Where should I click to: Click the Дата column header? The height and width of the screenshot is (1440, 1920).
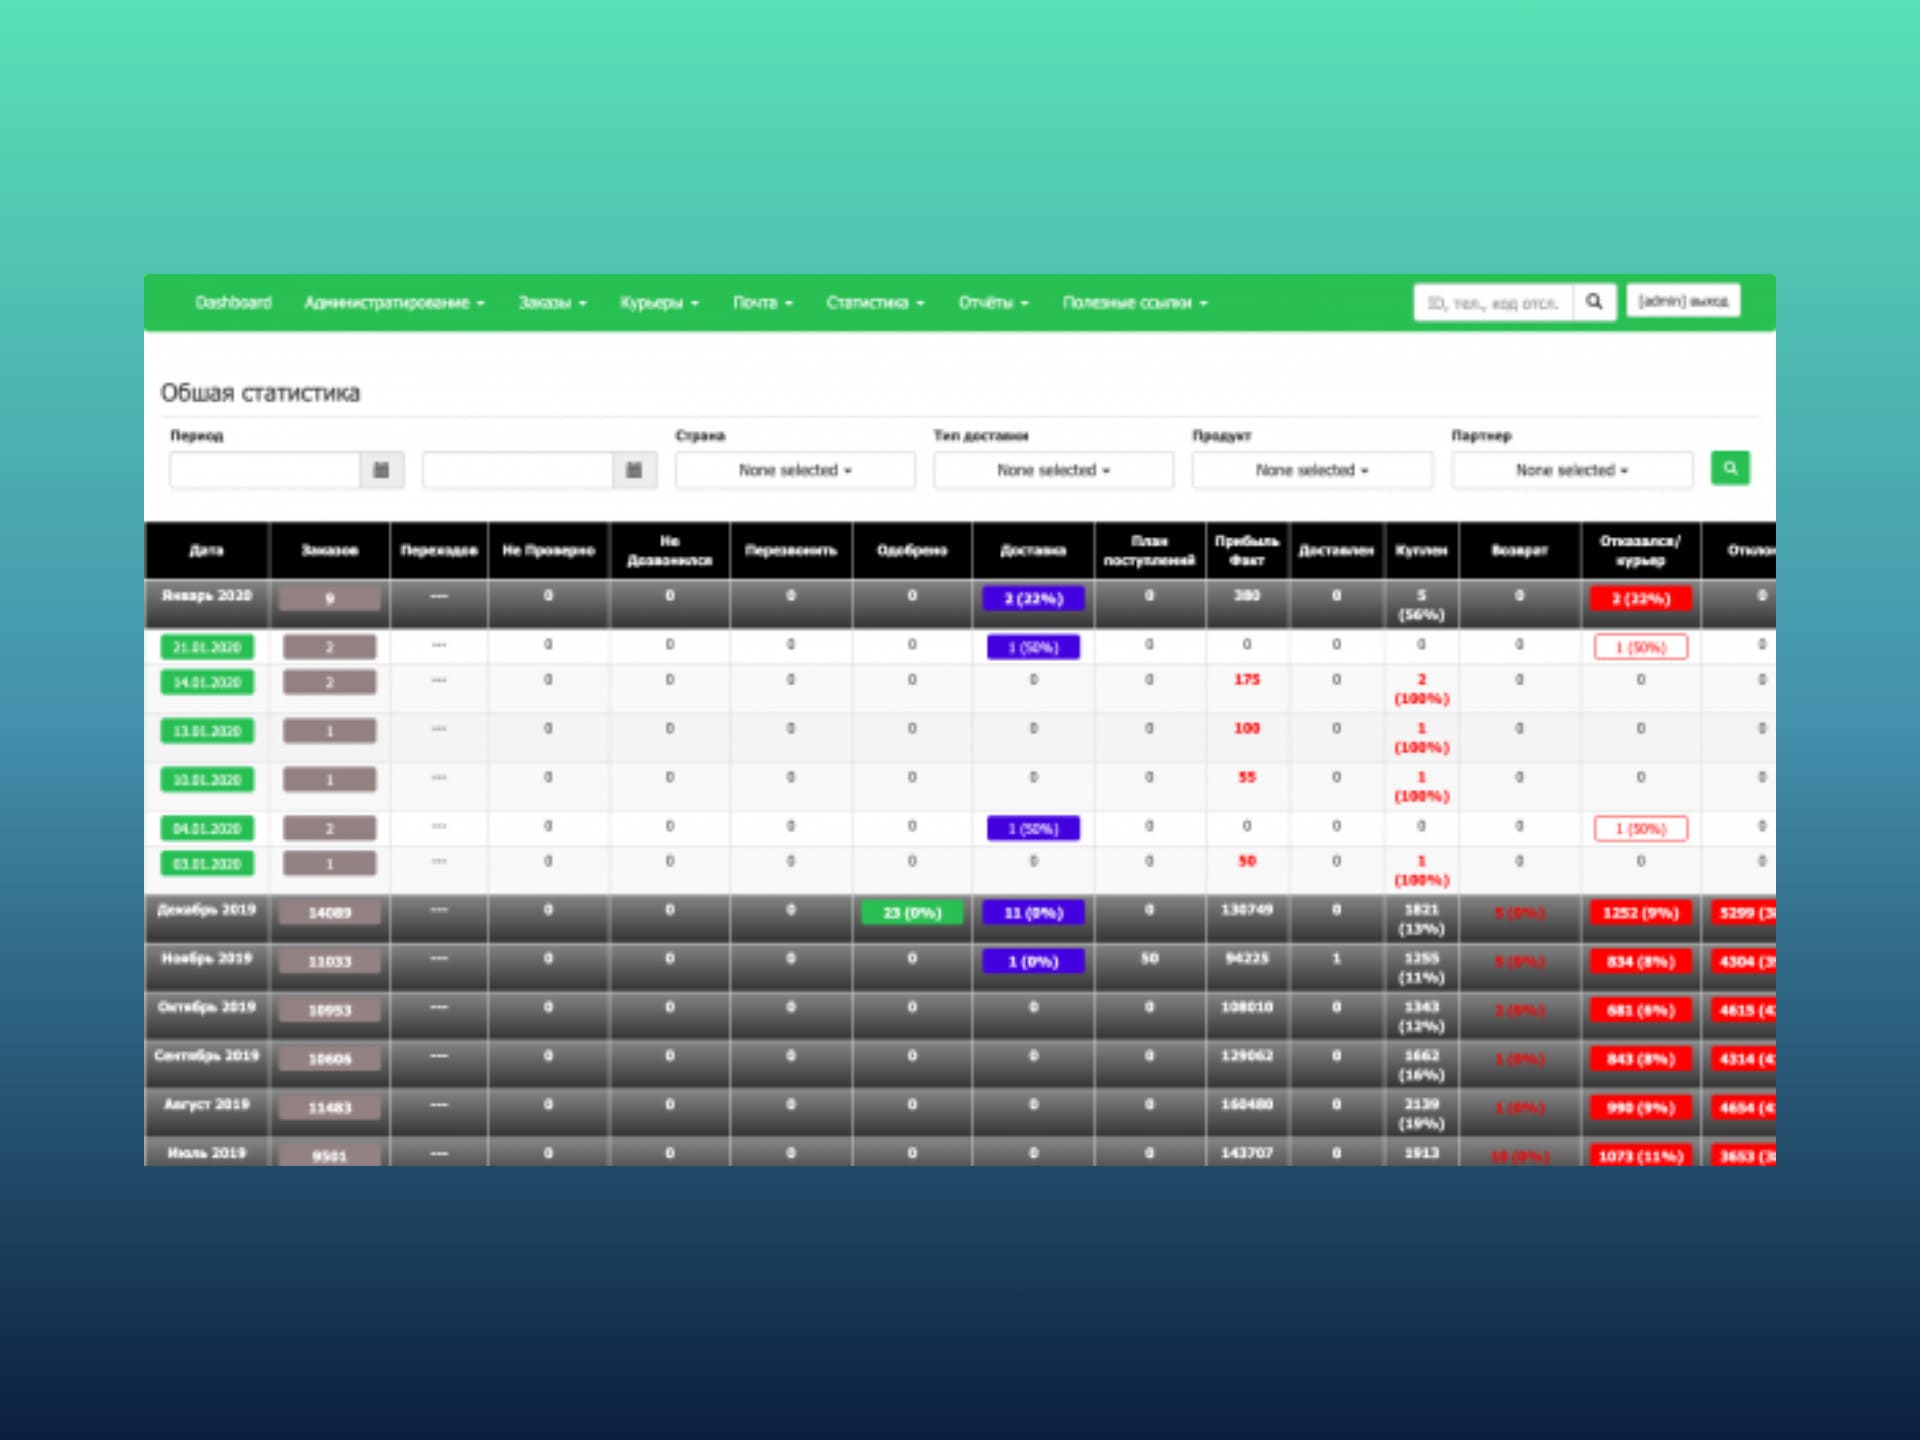207,550
